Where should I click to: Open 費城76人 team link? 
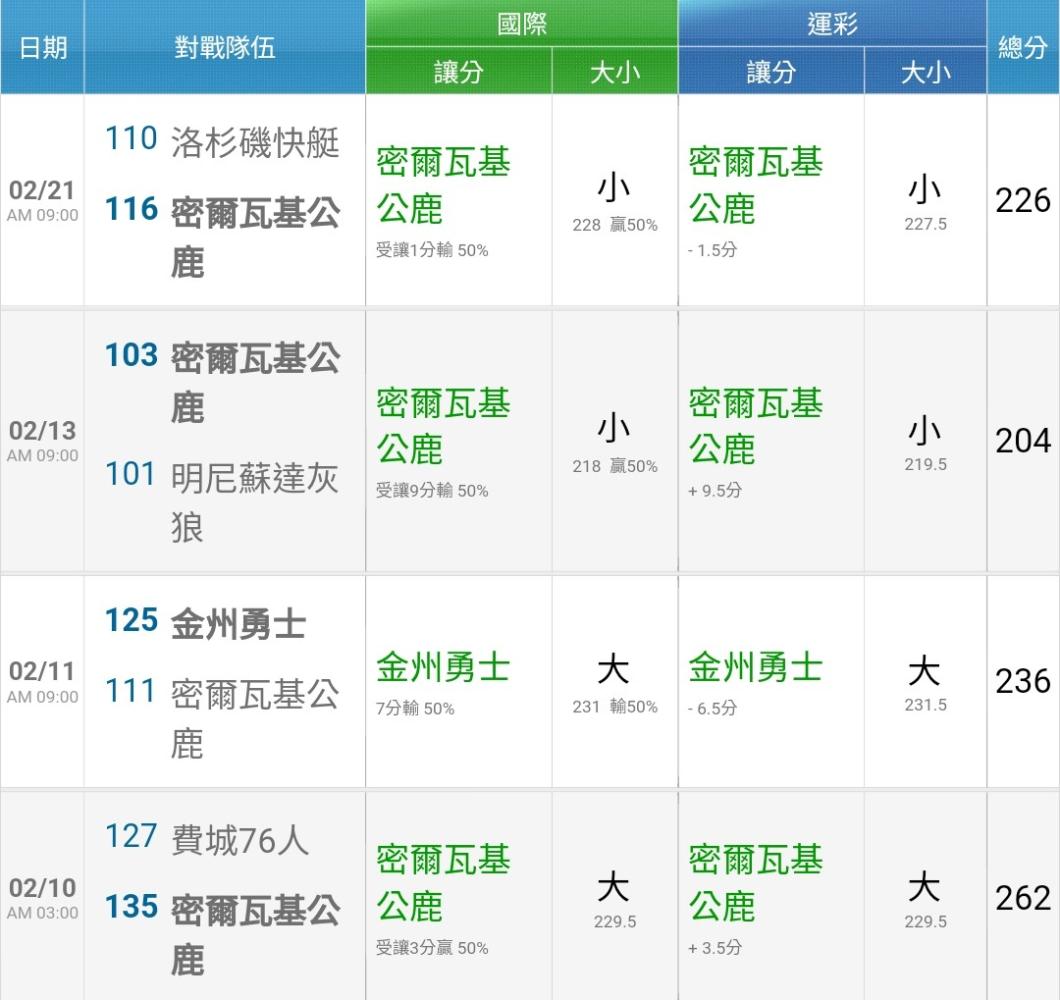point(240,840)
